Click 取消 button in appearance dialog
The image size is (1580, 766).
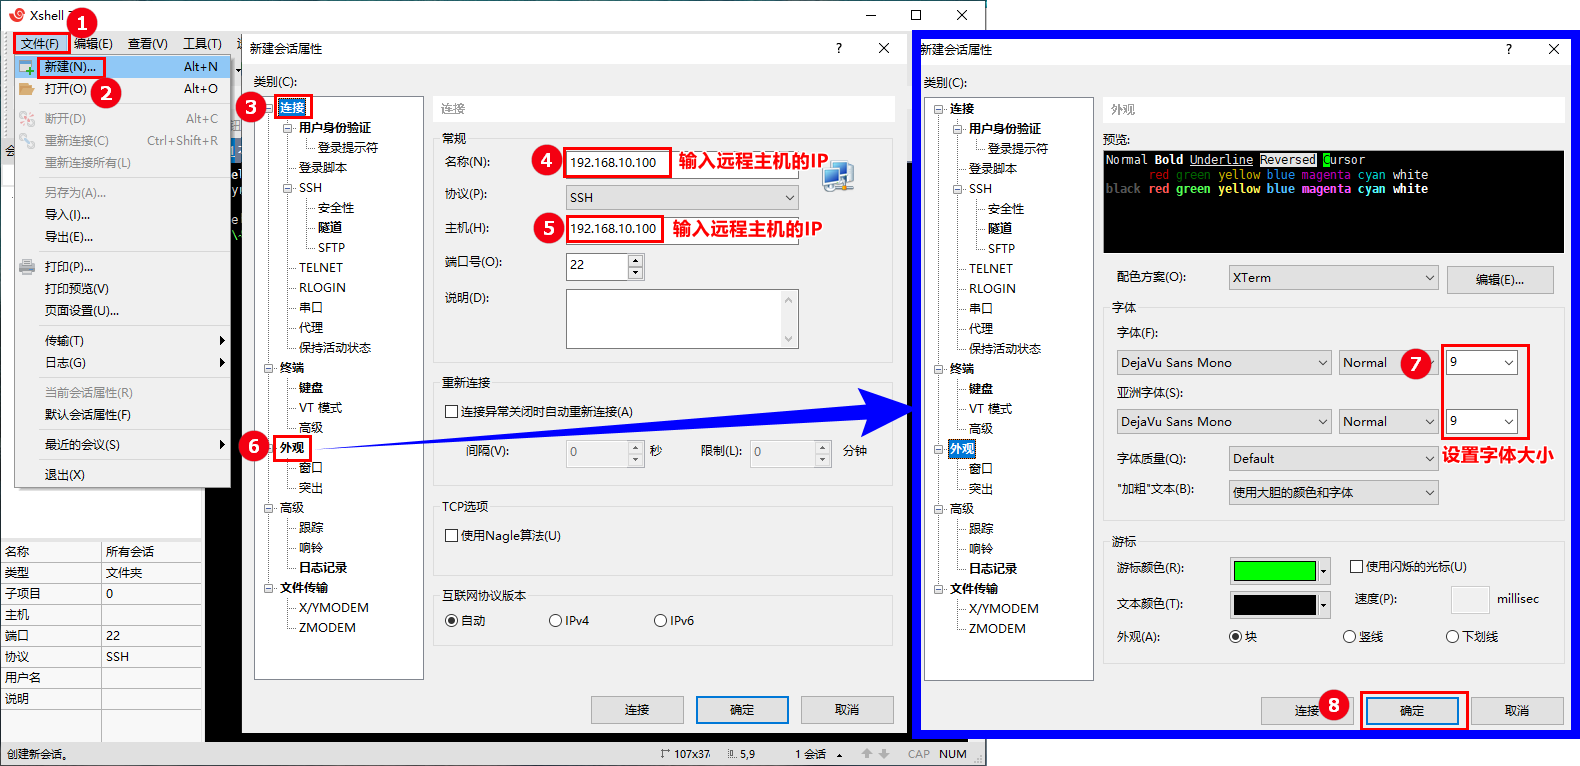1517,711
